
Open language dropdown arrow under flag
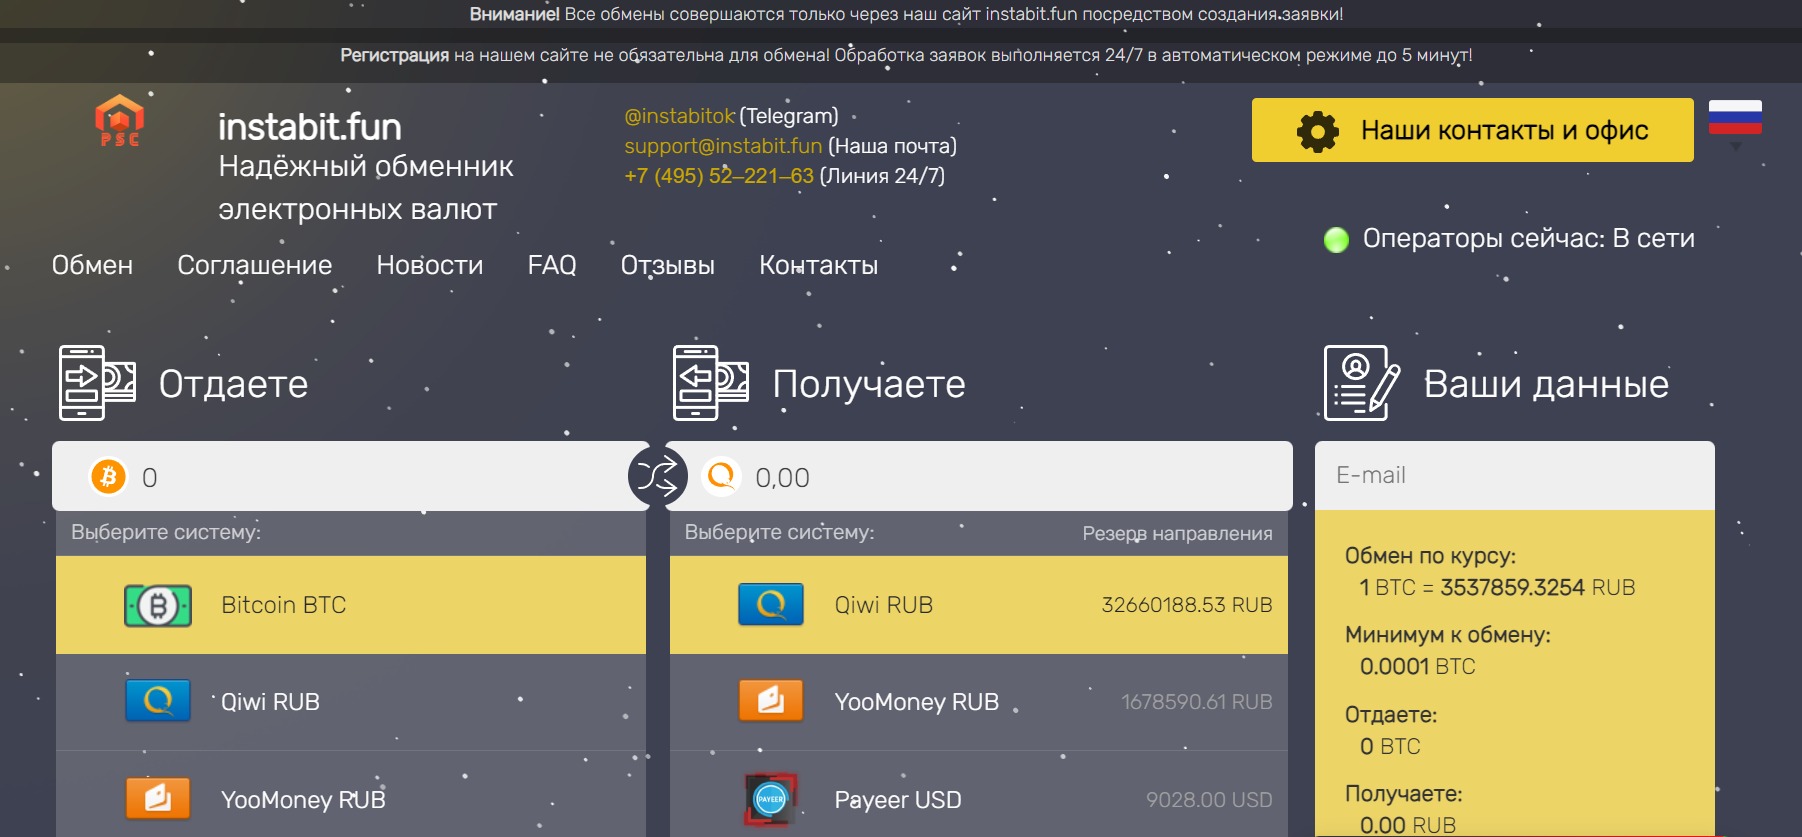1736,147
